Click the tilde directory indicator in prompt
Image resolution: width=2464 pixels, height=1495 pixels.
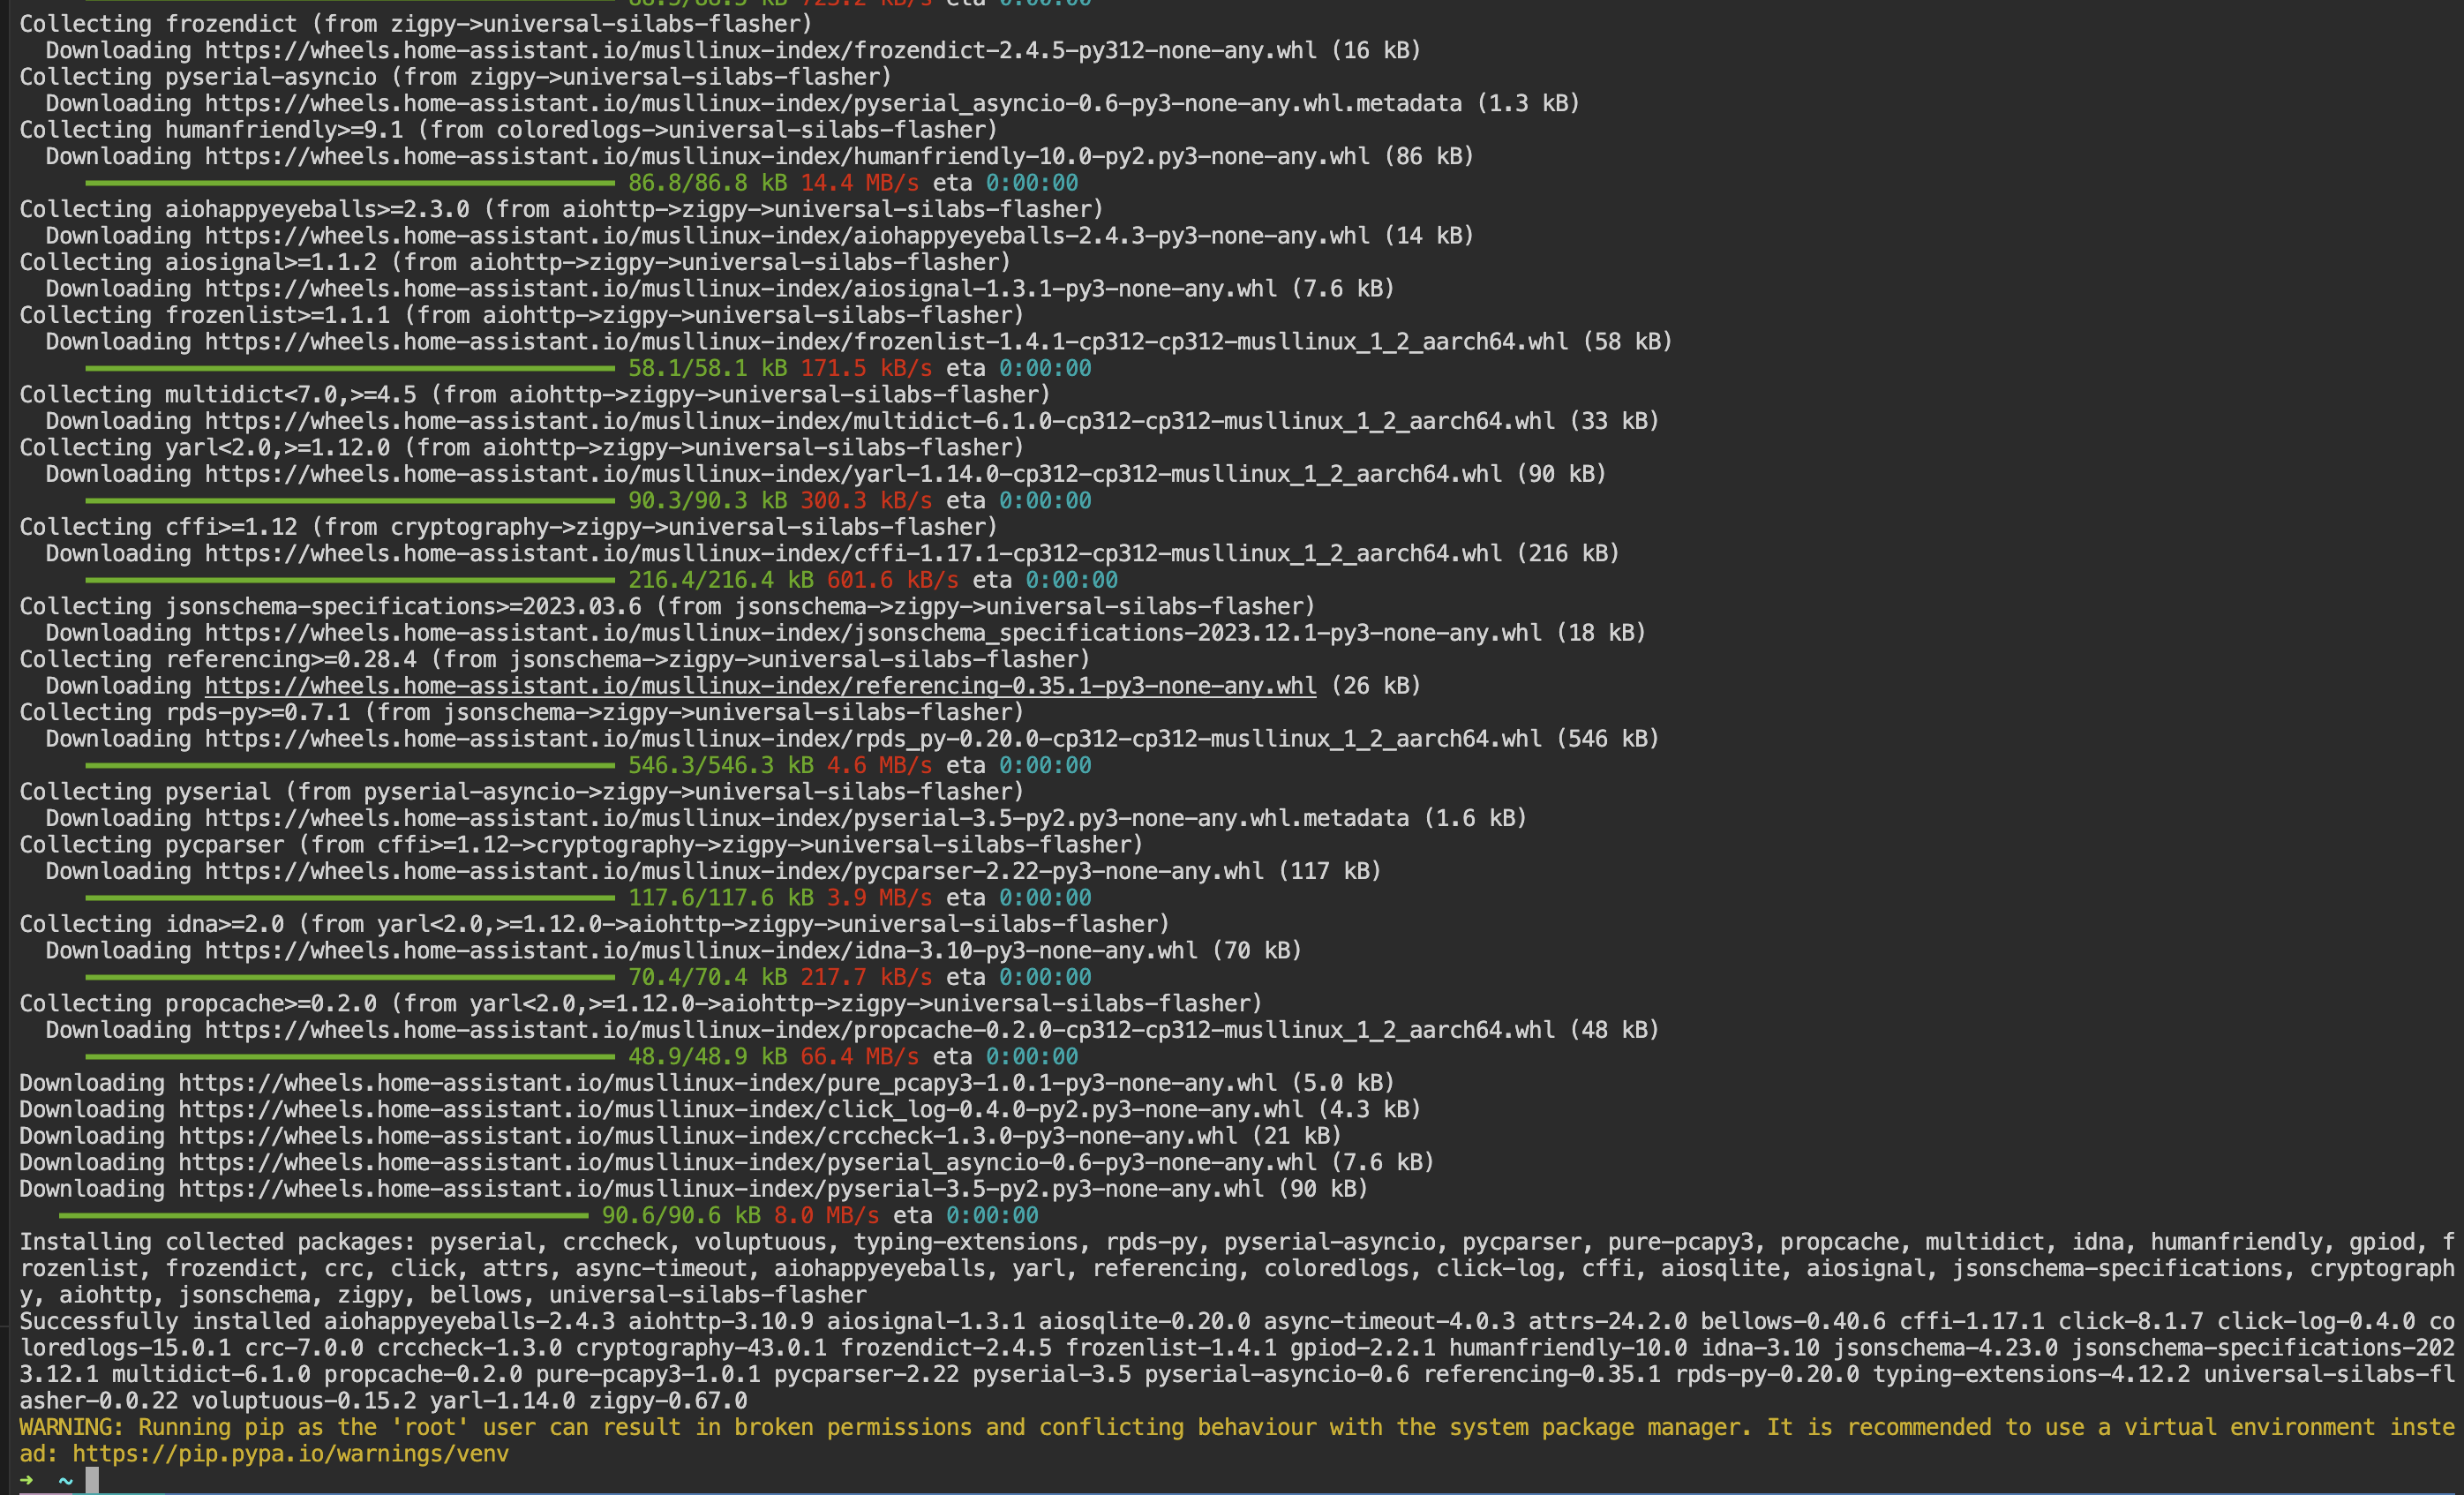[x=66, y=1480]
